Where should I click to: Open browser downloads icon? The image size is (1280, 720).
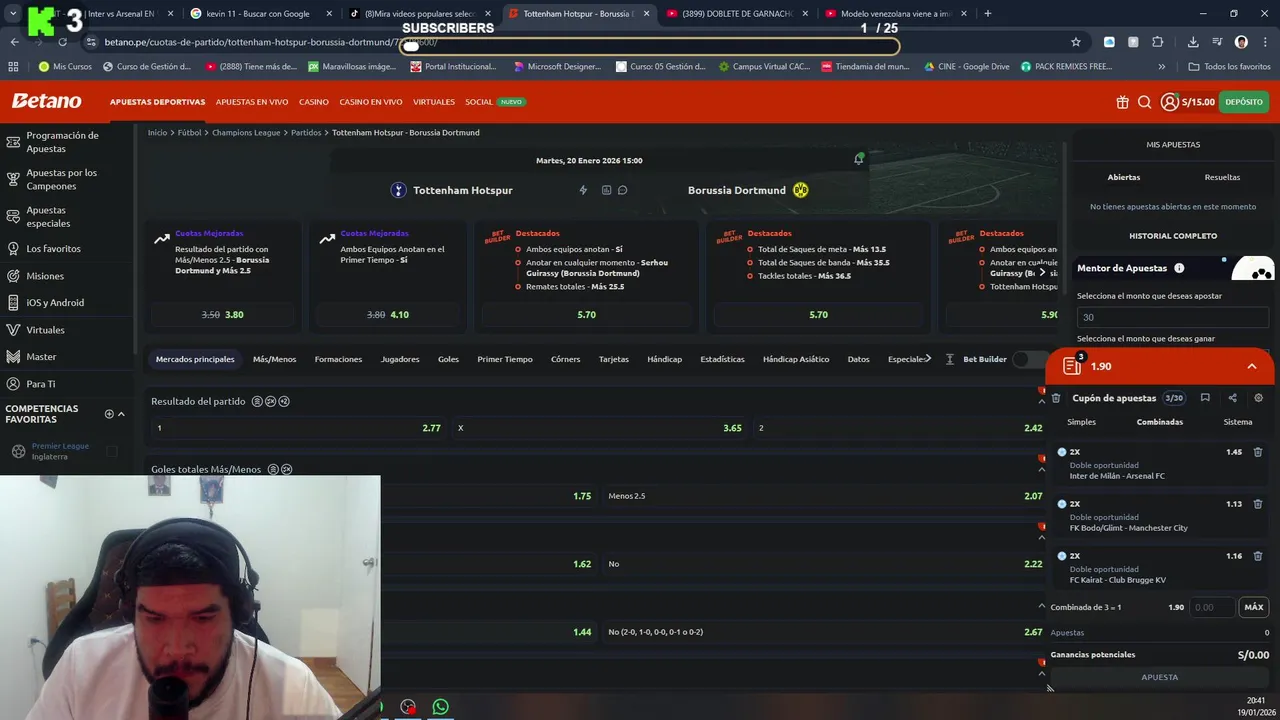pyautogui.click(x=1193, y=42)
